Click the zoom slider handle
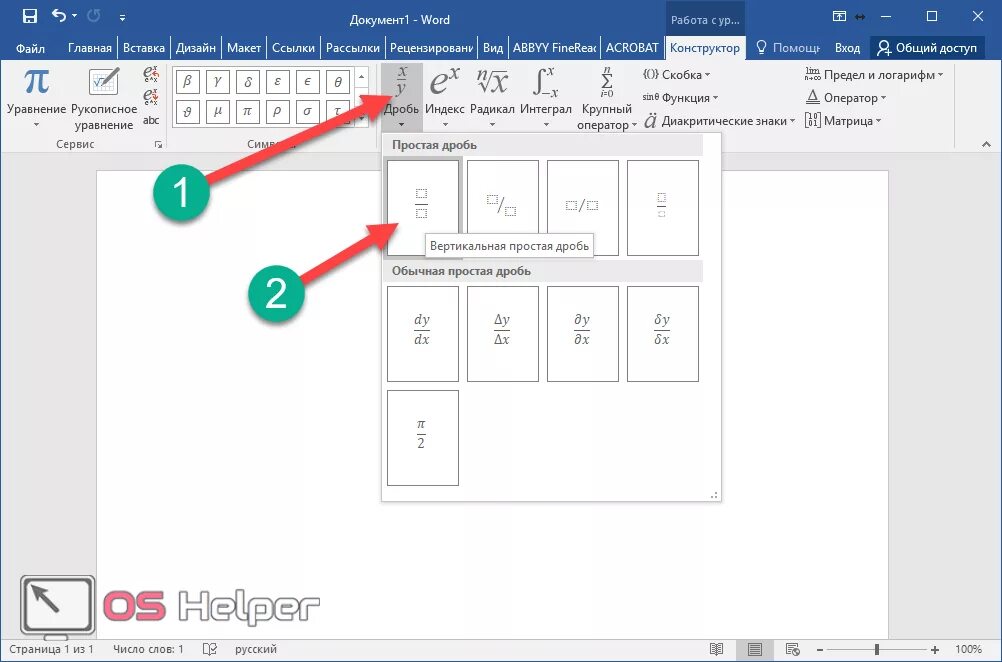The width and height of the screenshot is (1002, 662). [876, 649]
